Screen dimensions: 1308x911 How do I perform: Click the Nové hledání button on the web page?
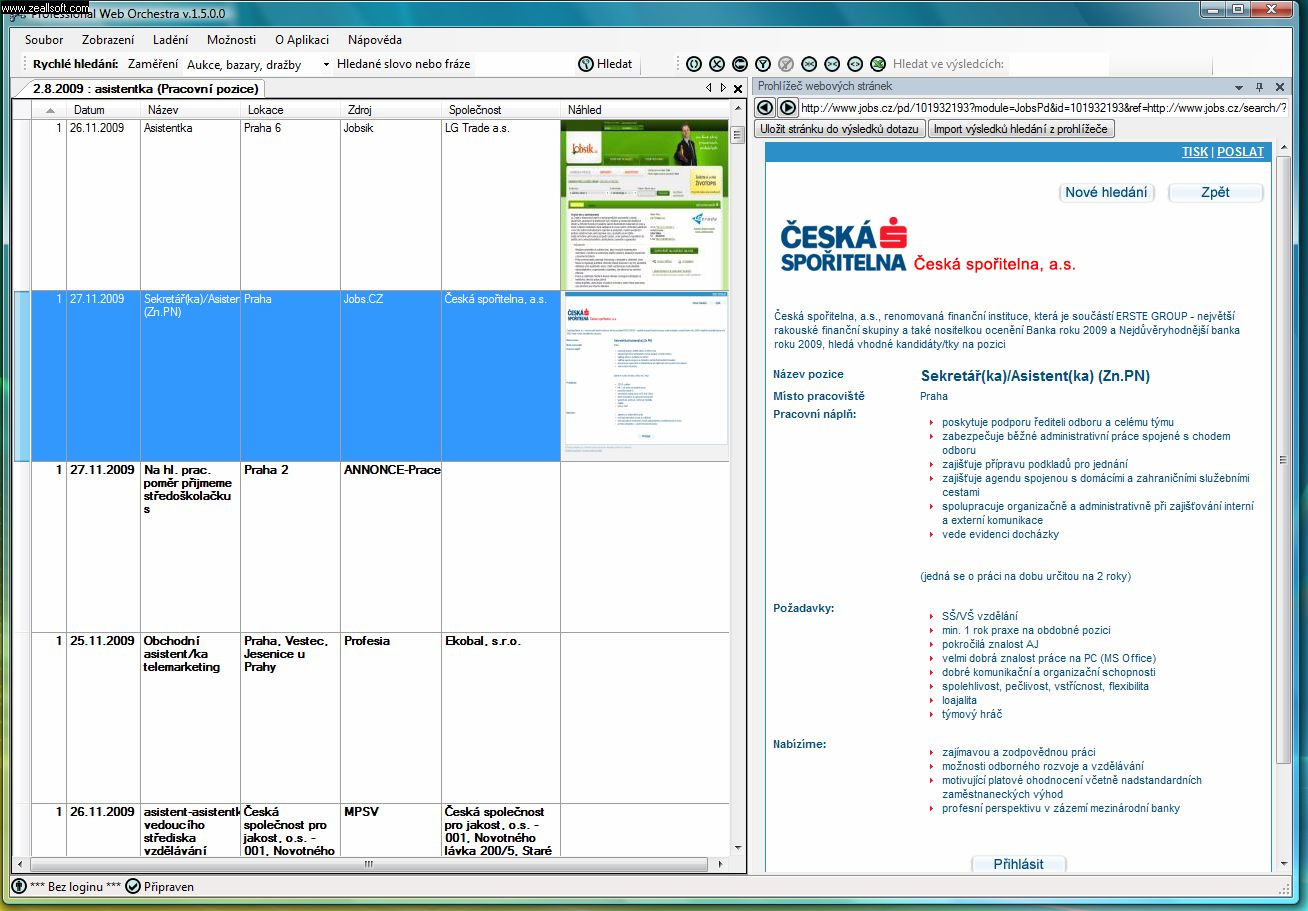pyautogui.click(x=1106, y=192)
